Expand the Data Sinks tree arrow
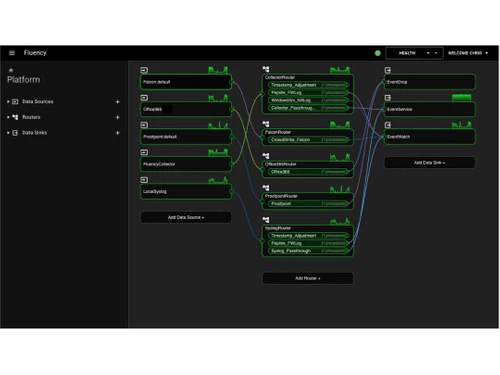The width and height of the screenshot is (500, 375). [8, 133]
